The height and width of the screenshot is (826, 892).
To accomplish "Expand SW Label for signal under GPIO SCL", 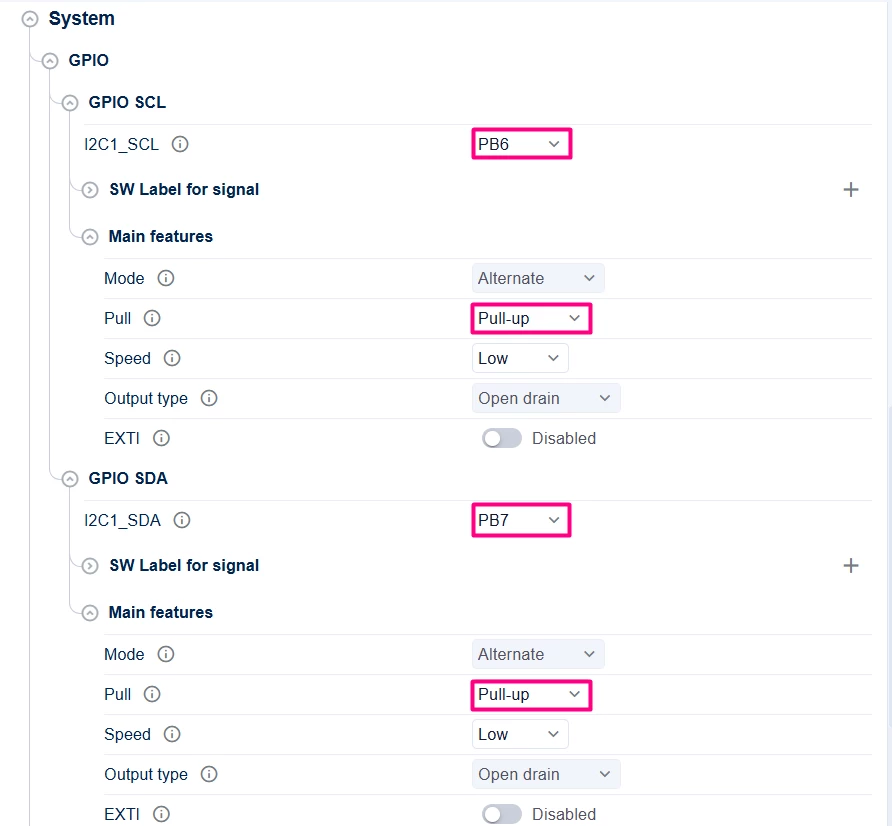I will click(90, 190).
